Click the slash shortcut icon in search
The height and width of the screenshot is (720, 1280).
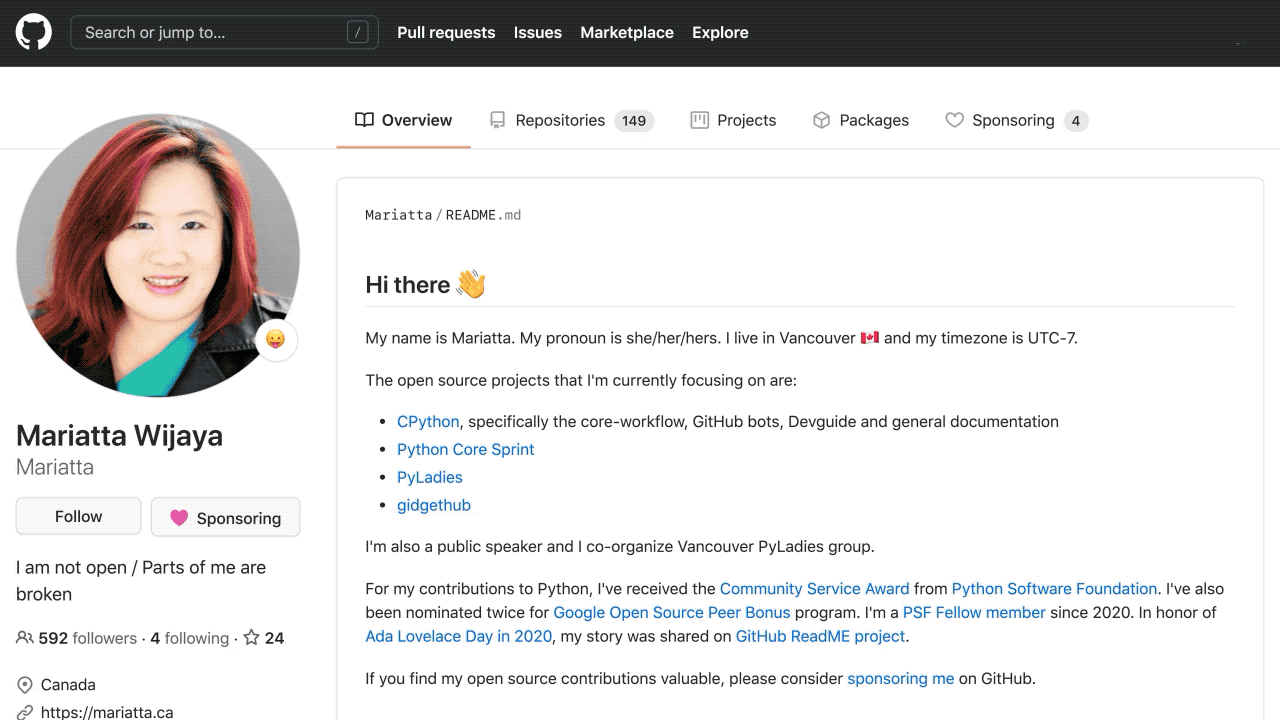[x=357, y=32]
